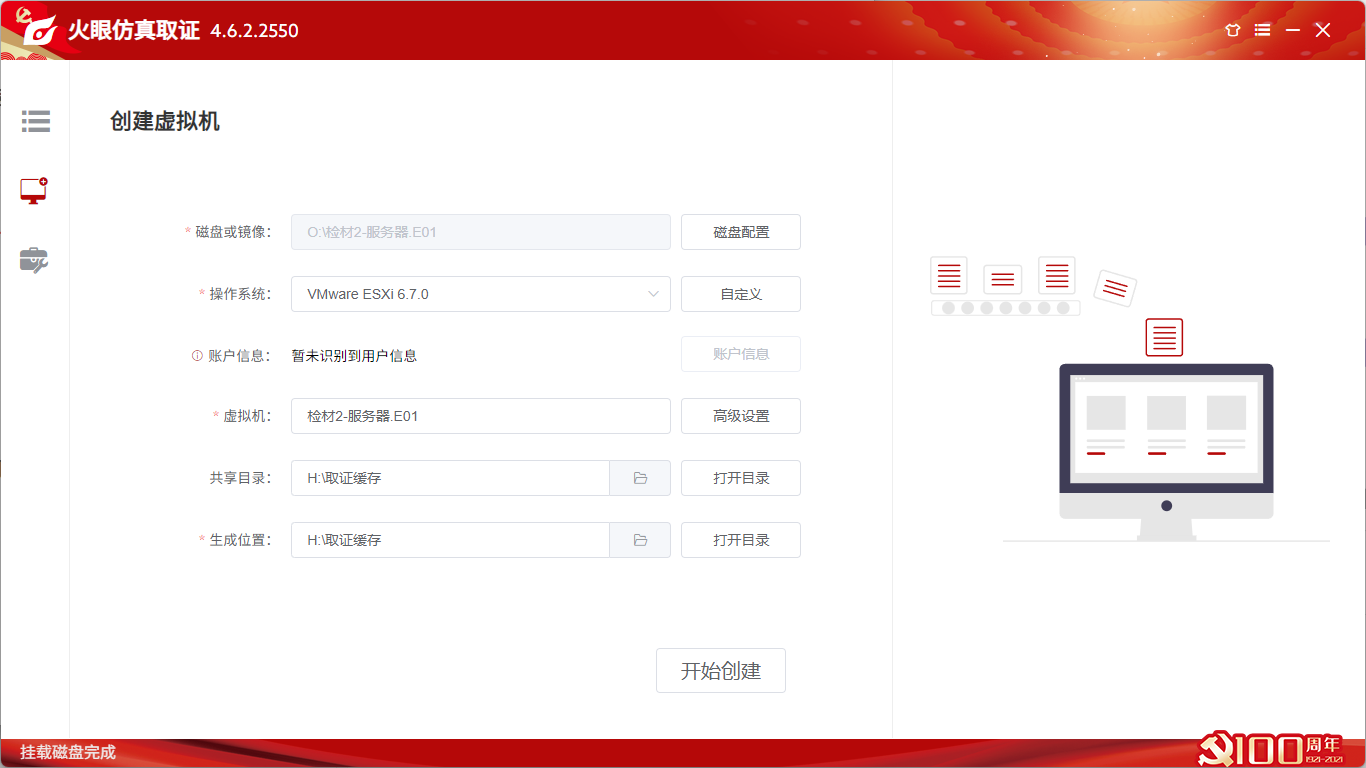Open the toolbox sidebar icon

(x=34, y=260)
